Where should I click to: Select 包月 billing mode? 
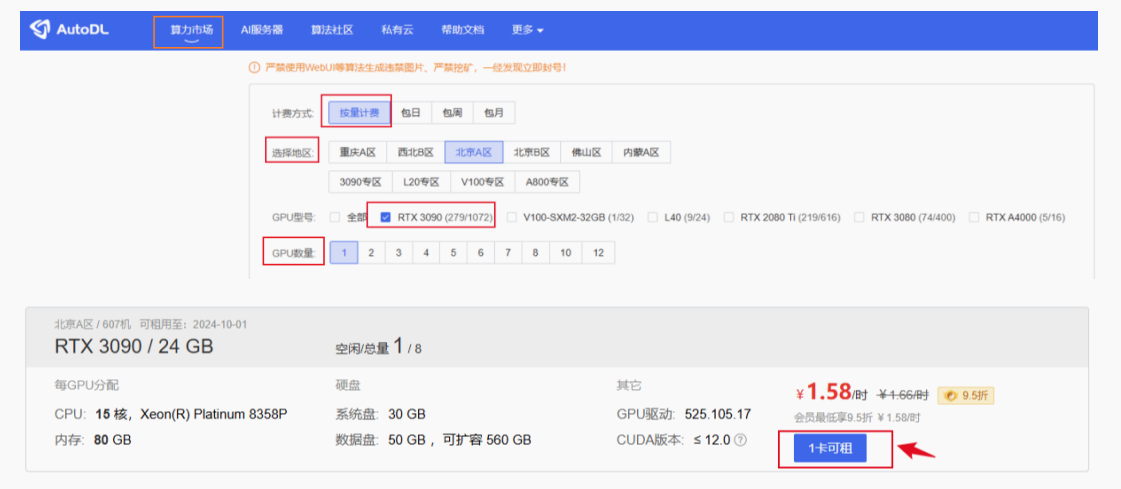click(494, 113)
